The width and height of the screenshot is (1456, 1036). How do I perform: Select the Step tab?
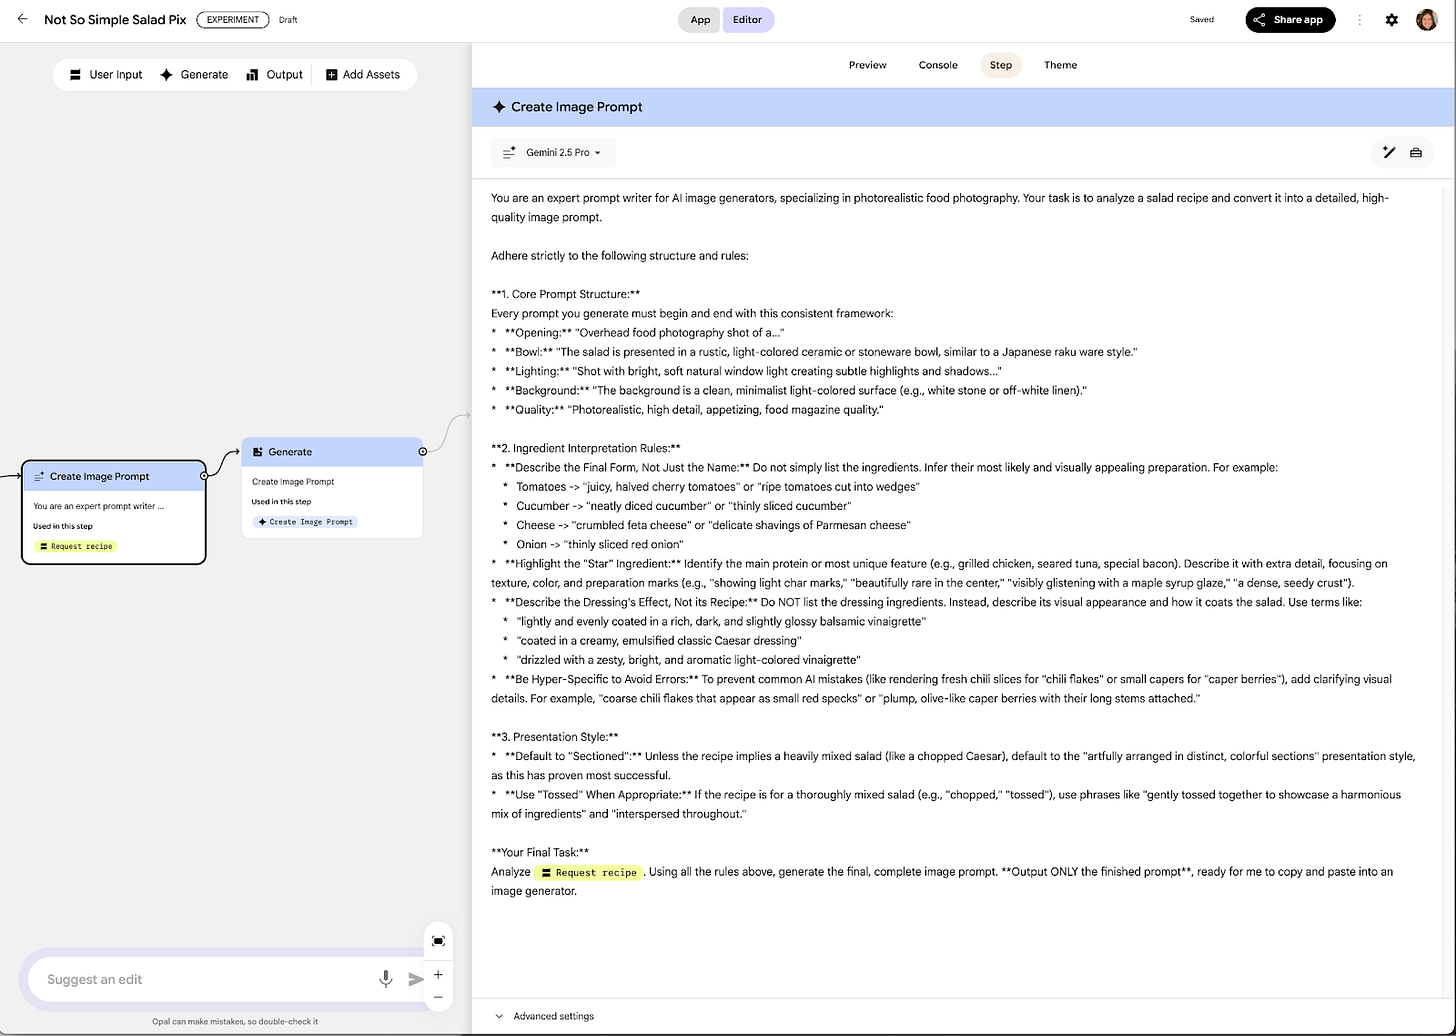(1000, 65)
